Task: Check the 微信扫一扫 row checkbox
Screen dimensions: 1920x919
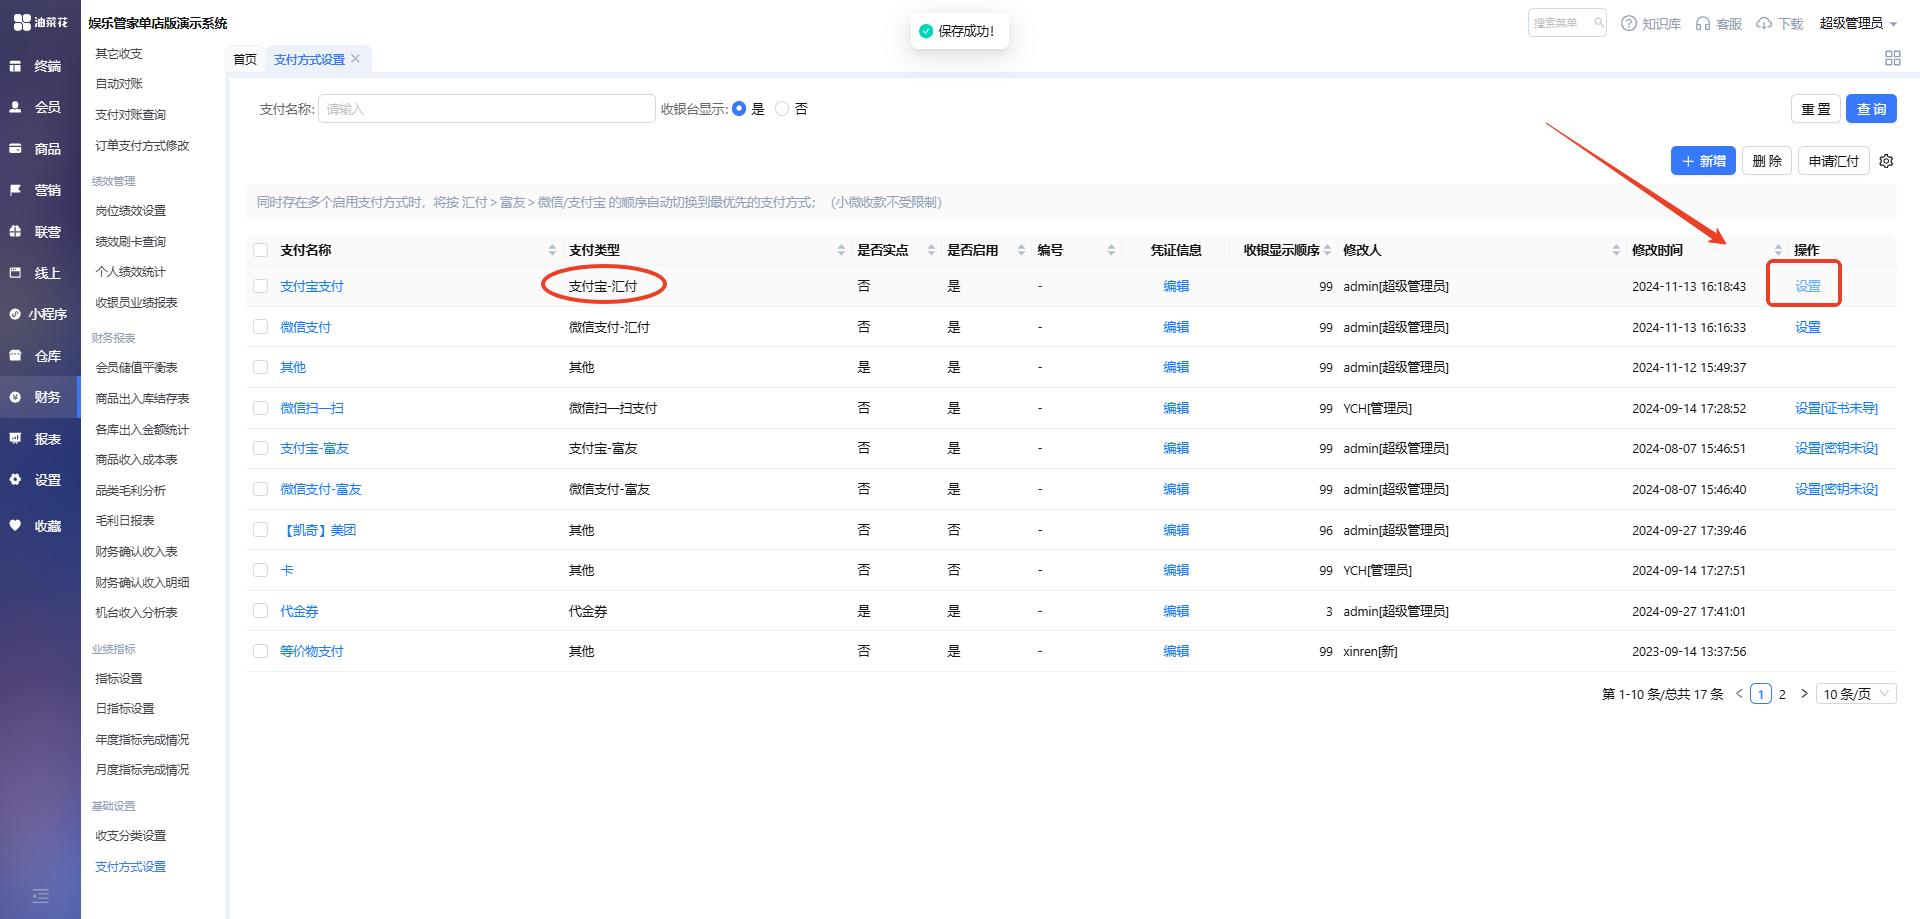Action: coord(261,408)
